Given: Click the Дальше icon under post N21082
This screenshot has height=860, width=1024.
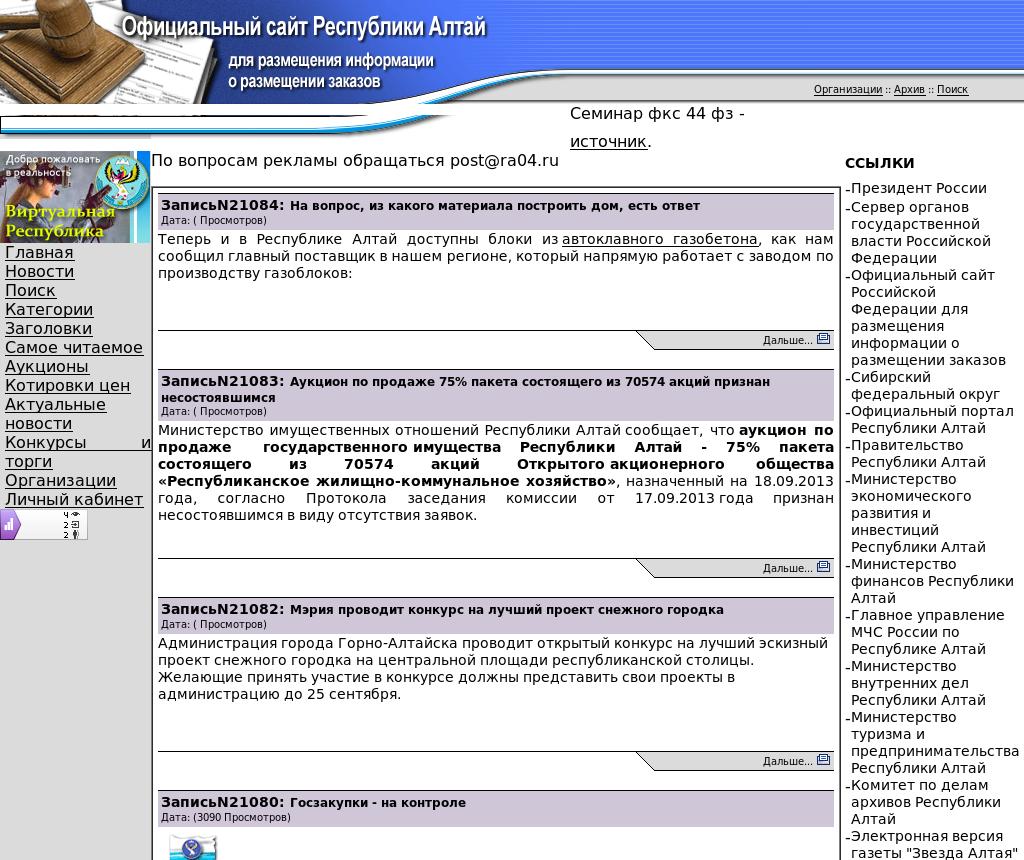Looking at the screenshot, I should pyautogui.click(x=824, y=759).
